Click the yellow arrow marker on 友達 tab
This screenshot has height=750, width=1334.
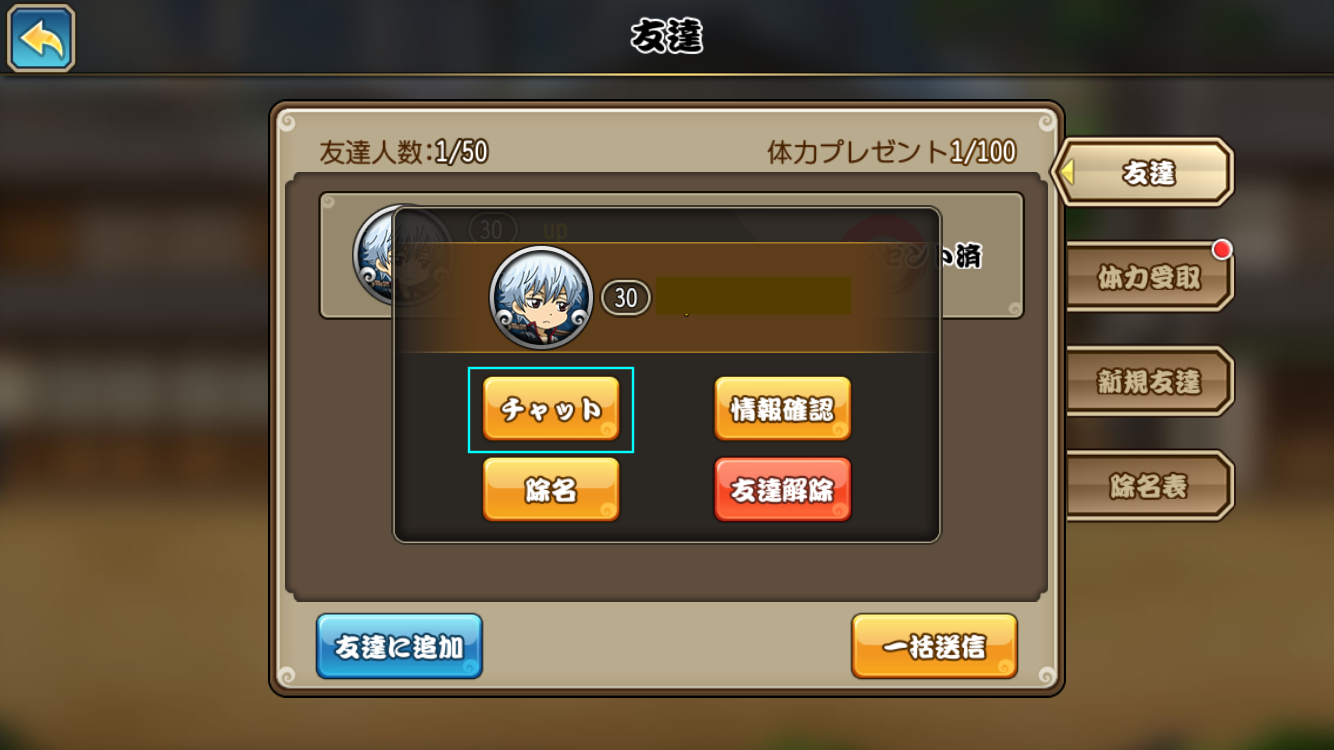point(1067,173)
